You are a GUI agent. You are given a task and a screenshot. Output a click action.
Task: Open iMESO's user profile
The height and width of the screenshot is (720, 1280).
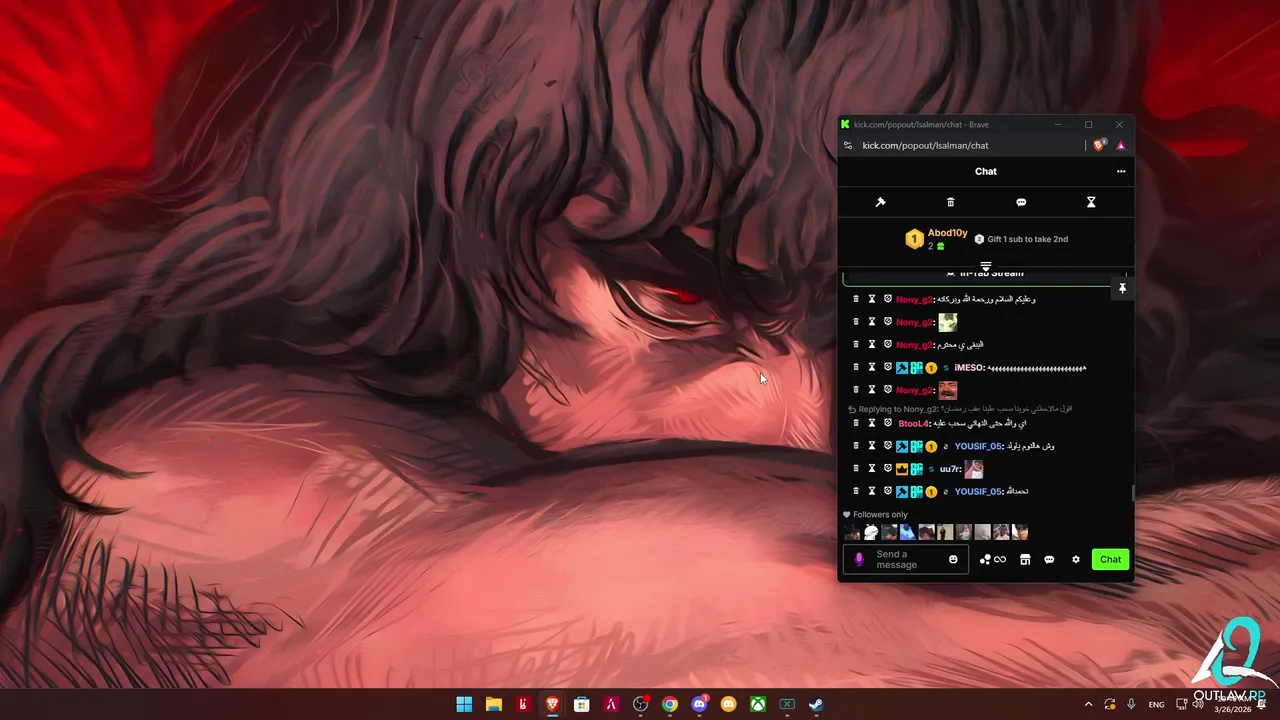pyautogui.click(x=969, y=367)
